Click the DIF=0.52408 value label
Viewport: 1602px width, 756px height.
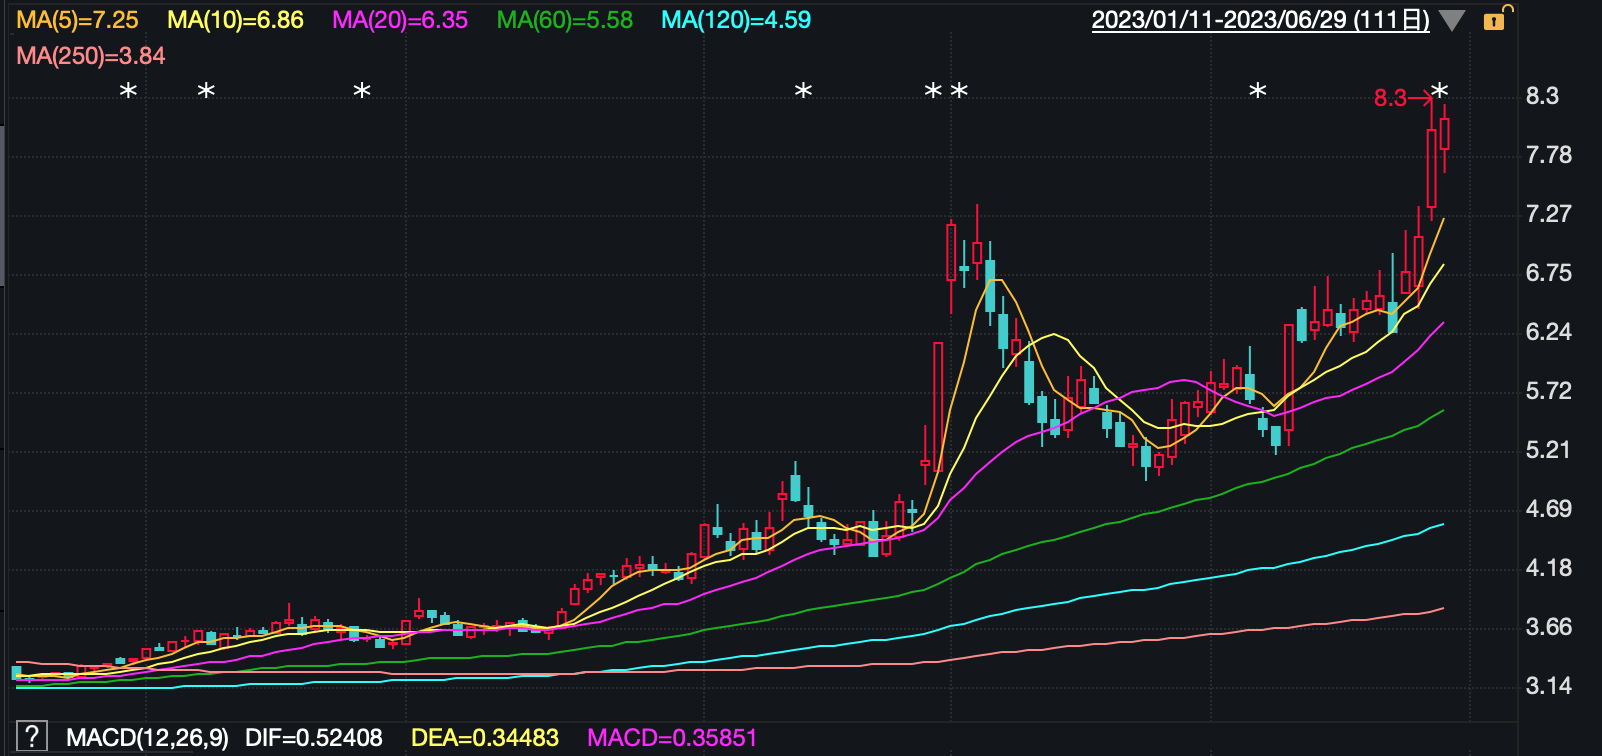click(x=313, y=738)
